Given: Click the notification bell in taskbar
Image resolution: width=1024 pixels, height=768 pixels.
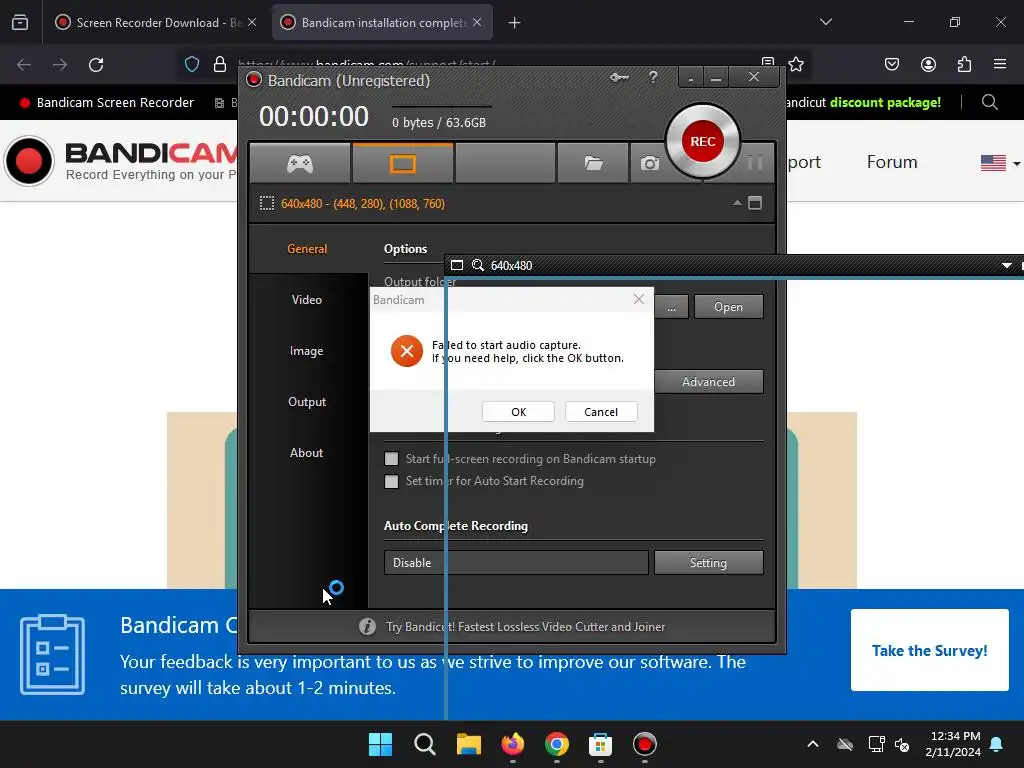Looking at the screenshot, I should (x=997, y=744).
